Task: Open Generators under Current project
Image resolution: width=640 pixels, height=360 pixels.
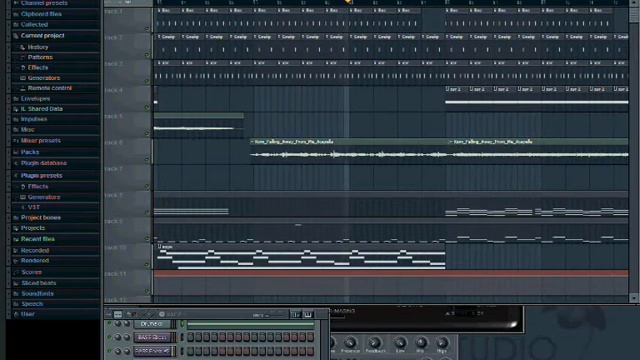Action: (x=44, y=78)
